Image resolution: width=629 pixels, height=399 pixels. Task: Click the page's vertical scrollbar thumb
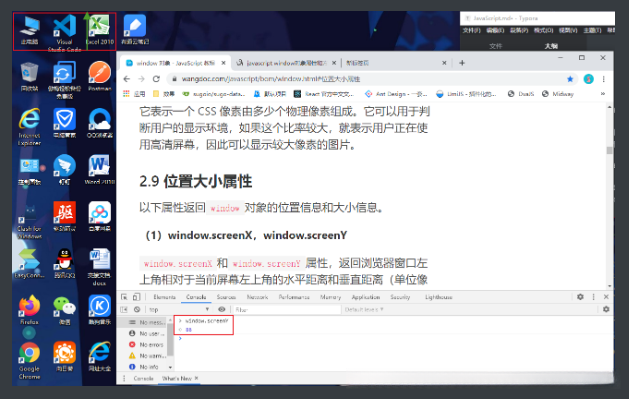tap(609, 150)
